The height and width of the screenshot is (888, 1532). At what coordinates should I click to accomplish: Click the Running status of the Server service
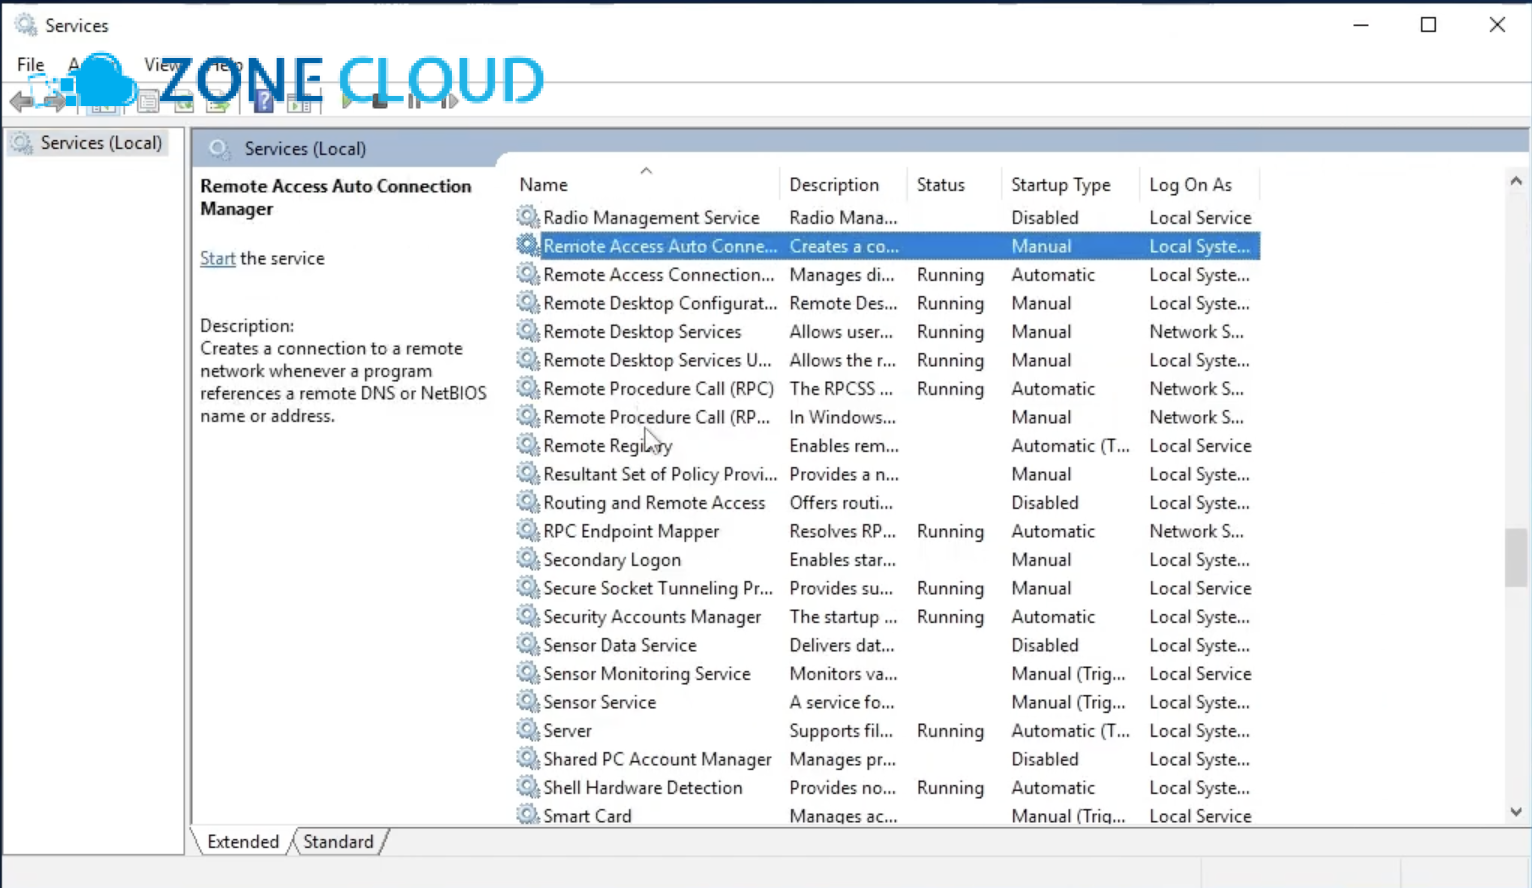pos(950,731)
